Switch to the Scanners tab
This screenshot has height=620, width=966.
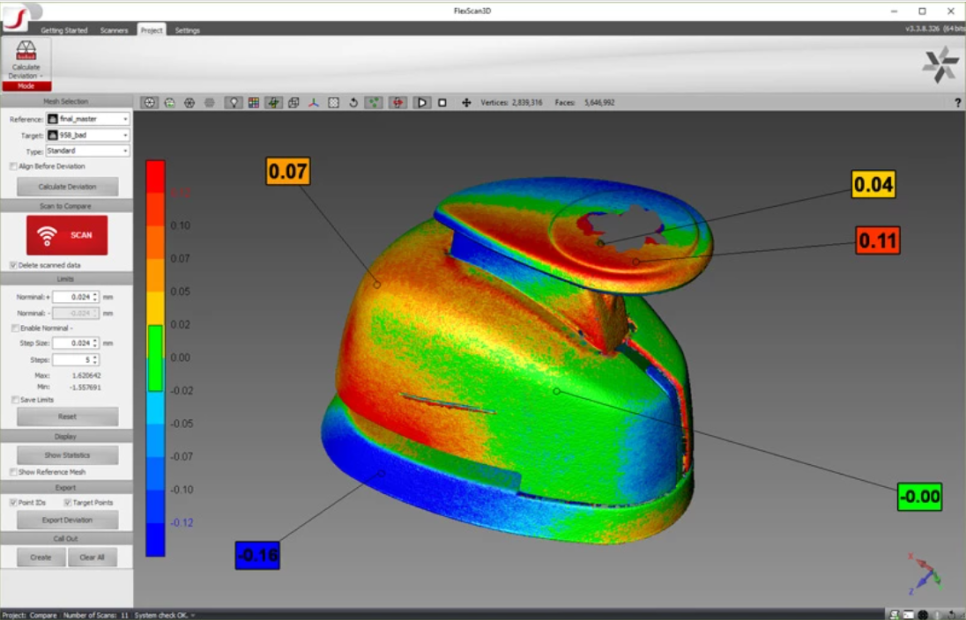coord(114,30)
